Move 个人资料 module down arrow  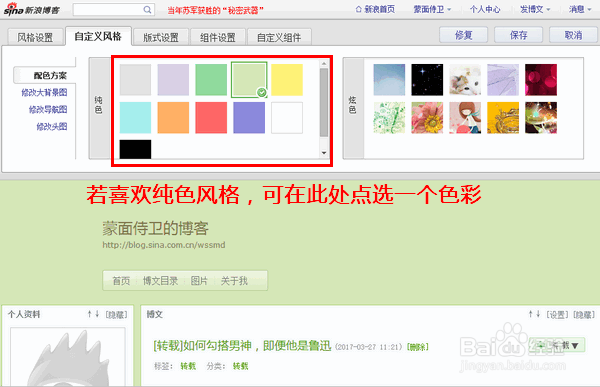[x=97, y=314]
